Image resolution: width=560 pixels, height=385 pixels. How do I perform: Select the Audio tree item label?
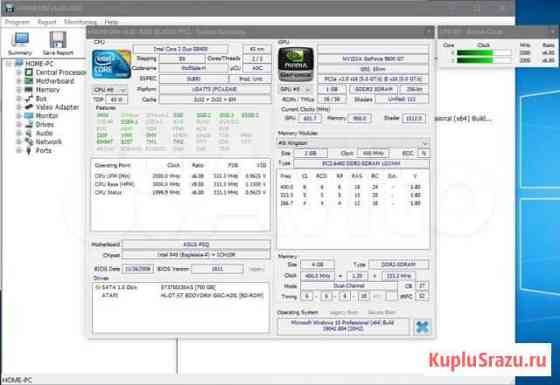(44, 133)
